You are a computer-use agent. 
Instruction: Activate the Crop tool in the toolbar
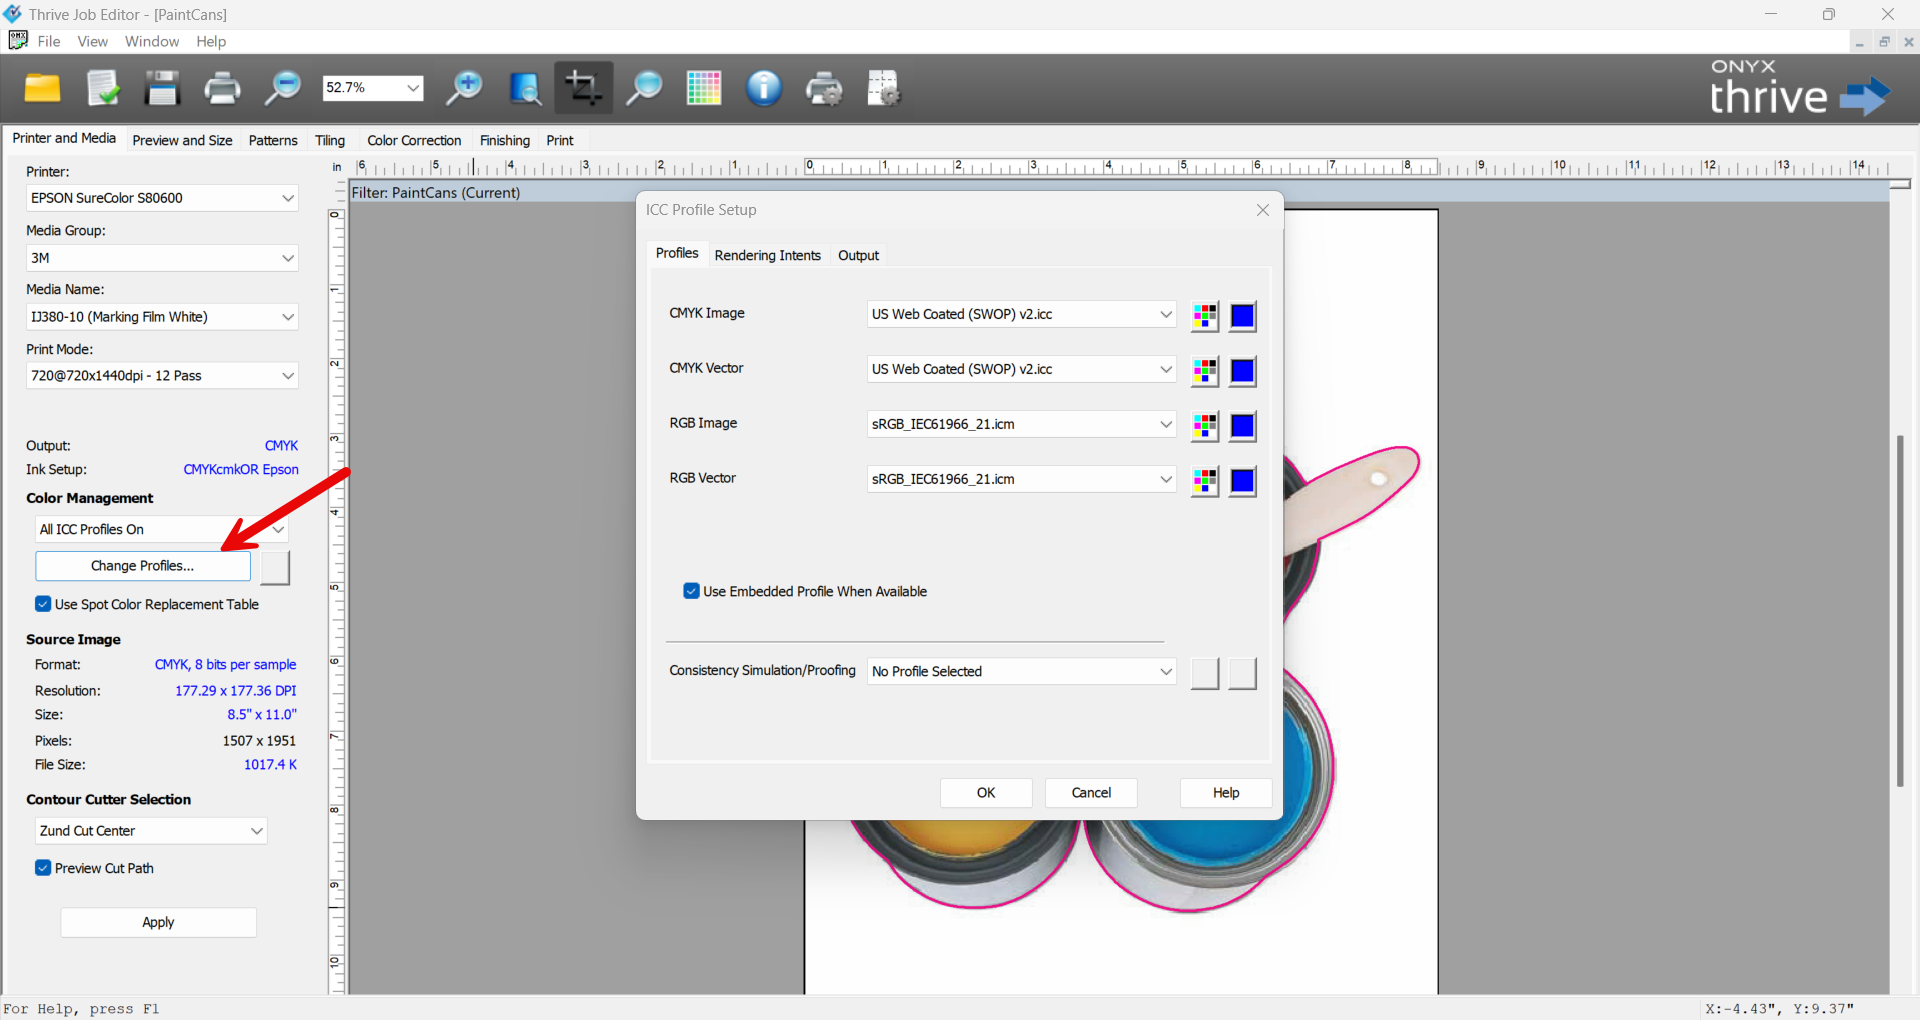point(583,88)
